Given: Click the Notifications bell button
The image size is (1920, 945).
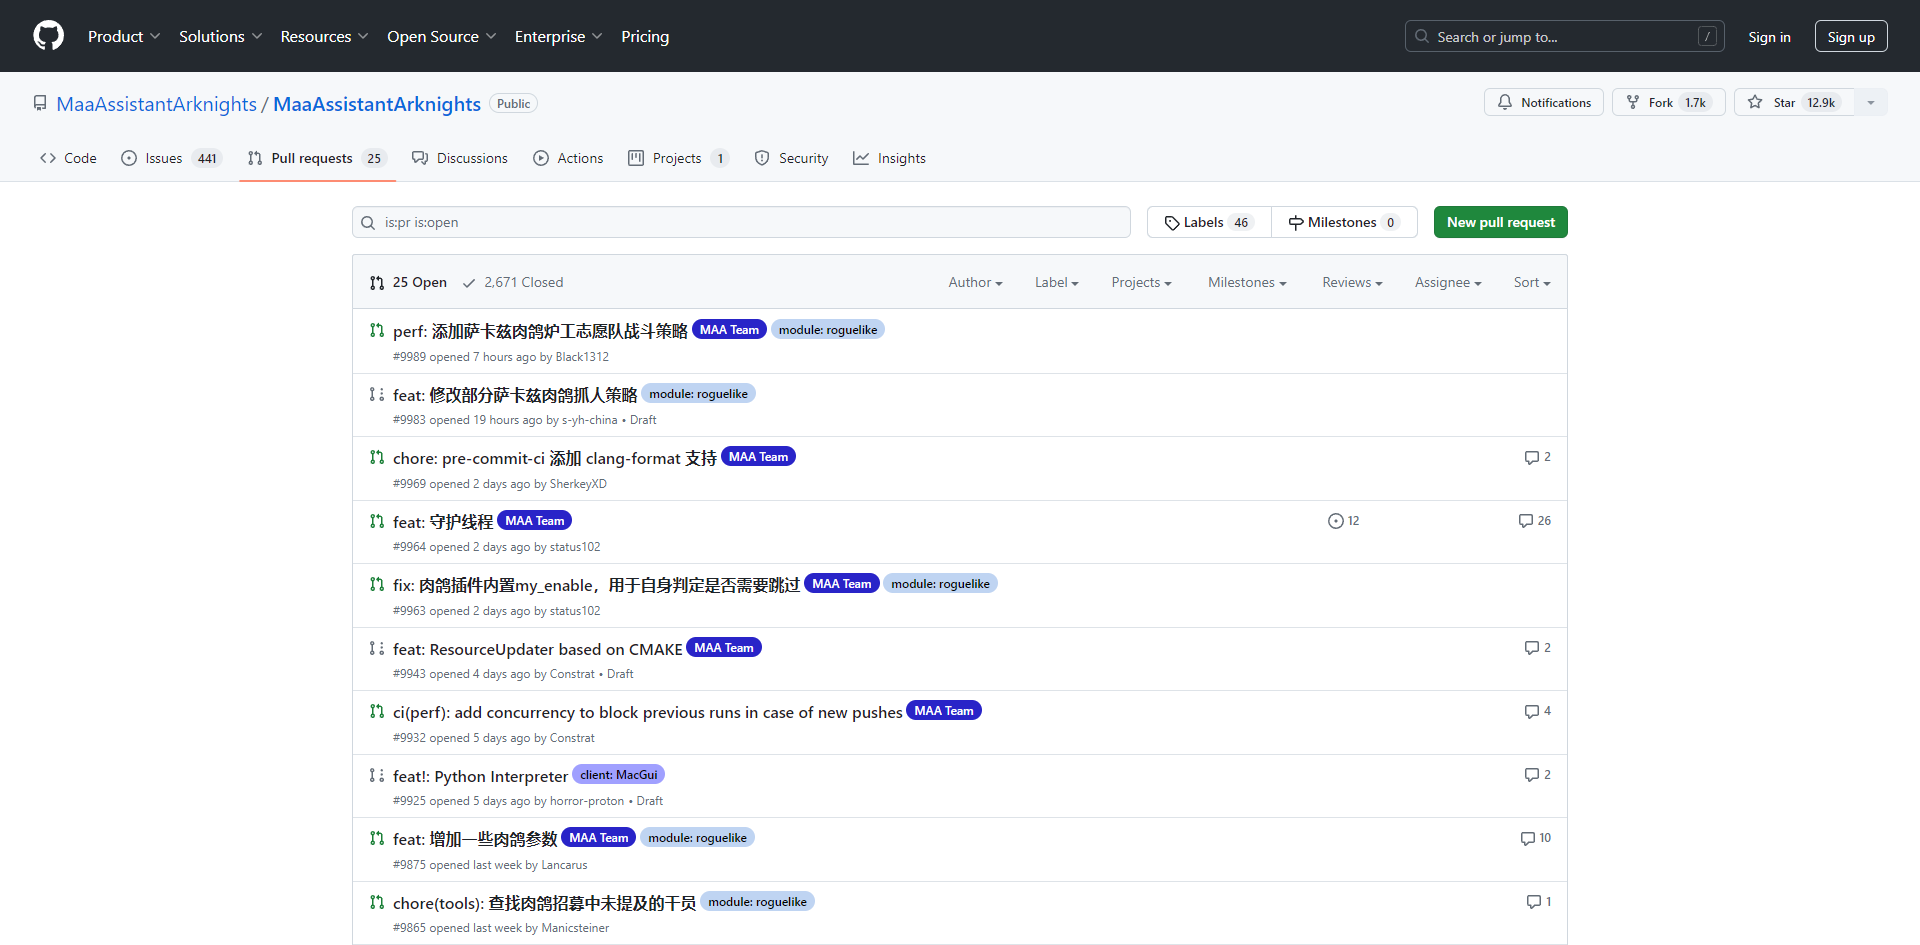Looking at the screenshot, I should [x=1544, y=102].
